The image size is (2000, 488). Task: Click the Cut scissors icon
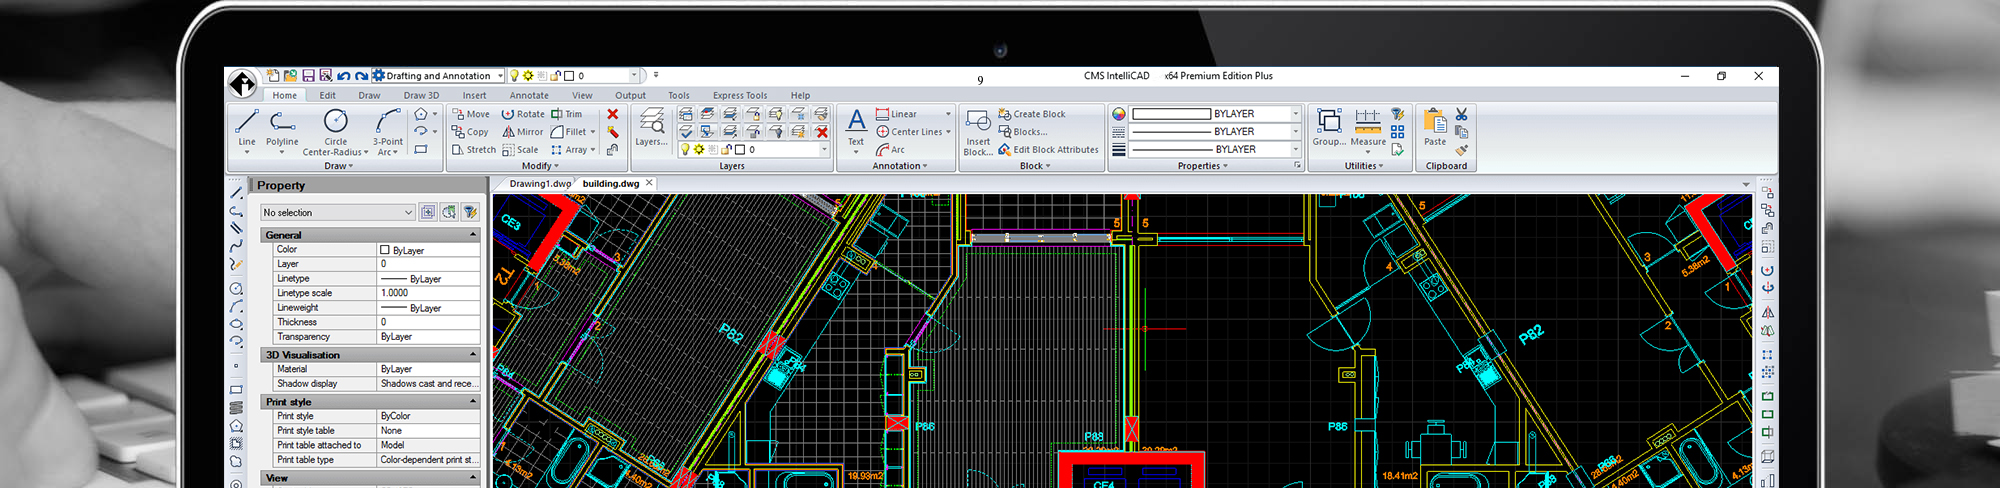coord(1462,114)
